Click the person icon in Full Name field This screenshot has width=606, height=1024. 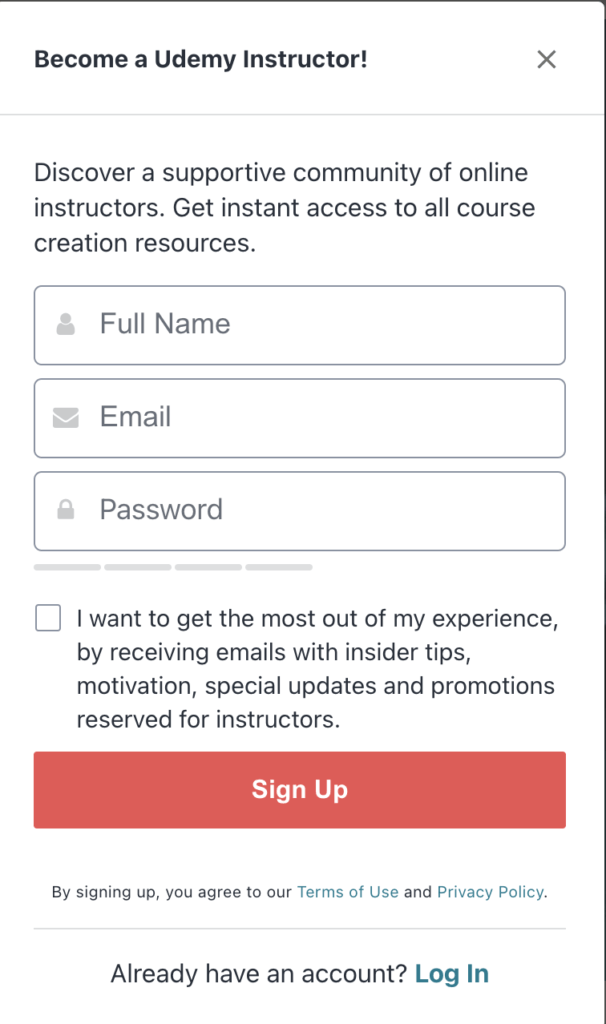click(66, 324)
